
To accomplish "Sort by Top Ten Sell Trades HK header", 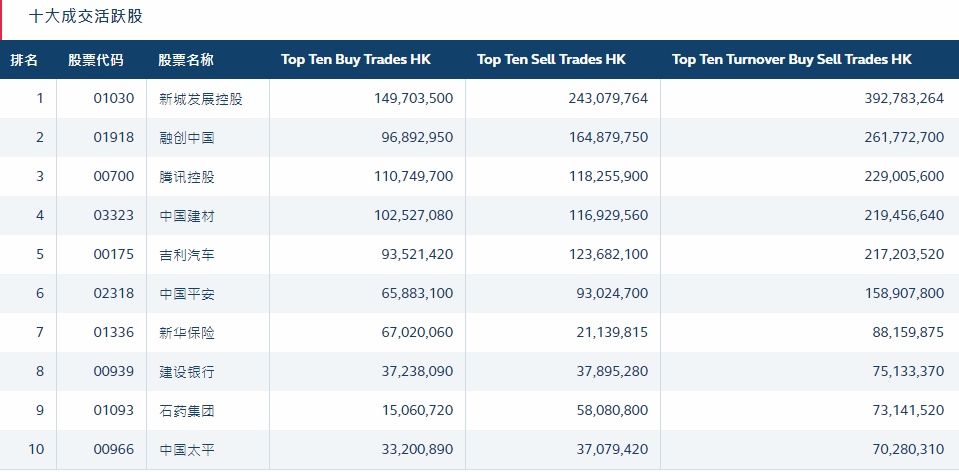I will 551,60.
